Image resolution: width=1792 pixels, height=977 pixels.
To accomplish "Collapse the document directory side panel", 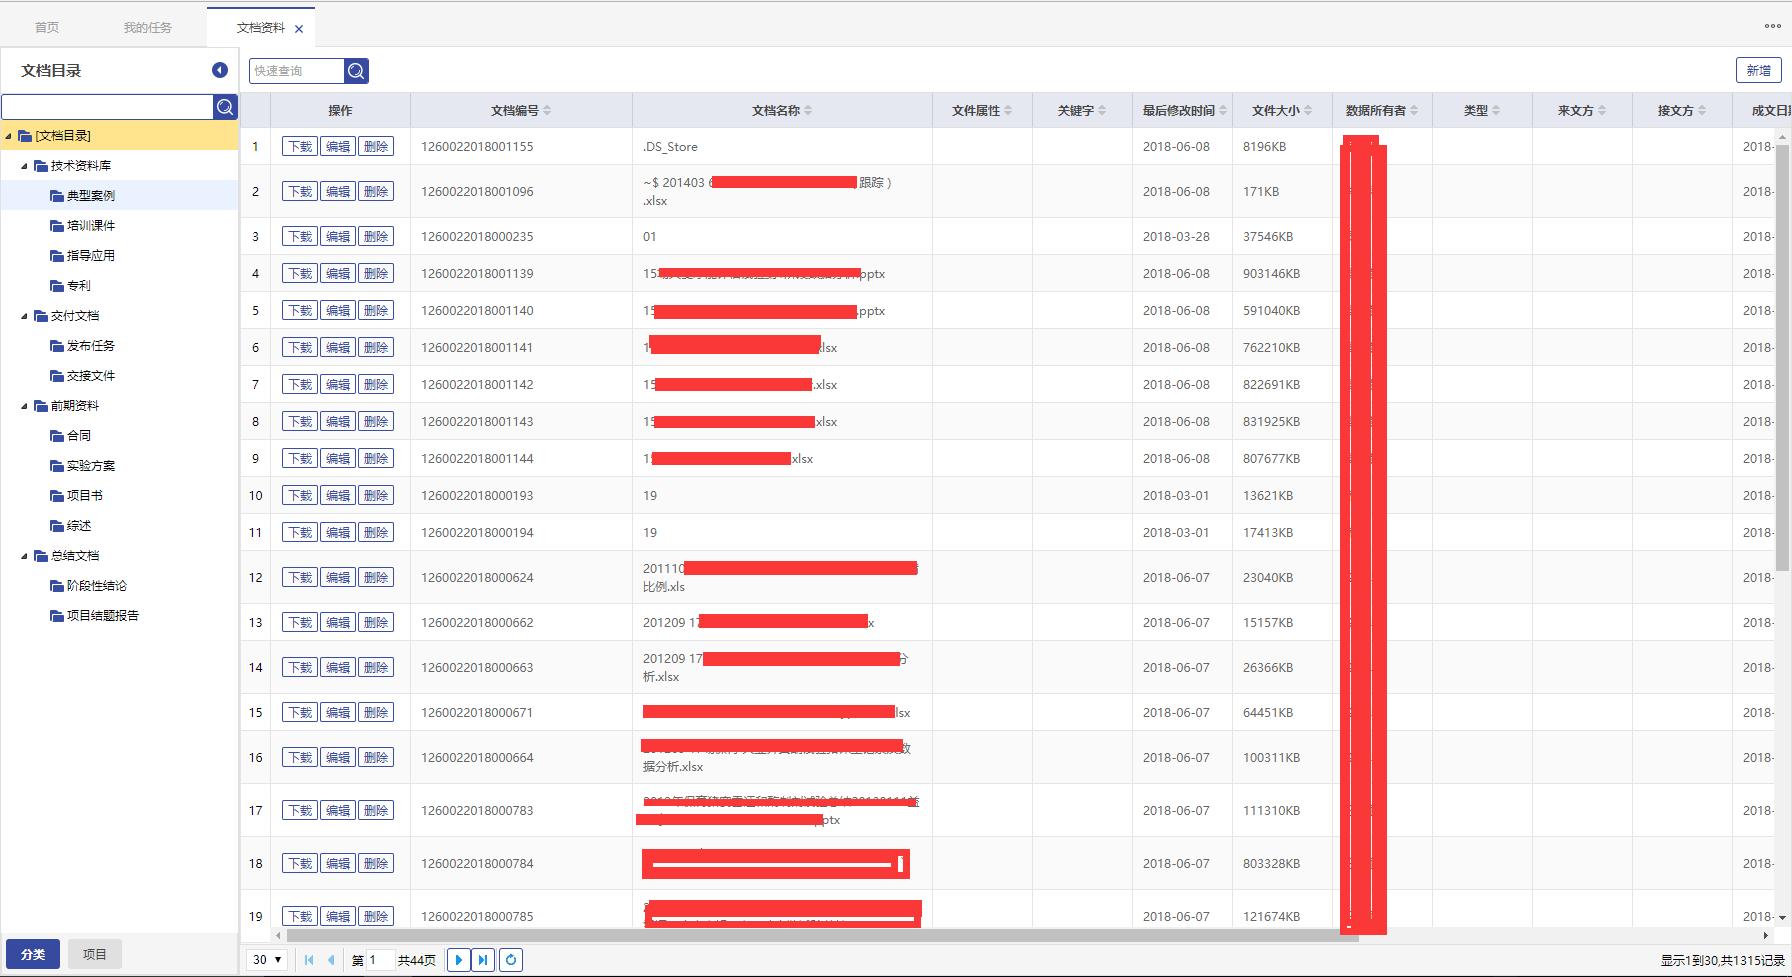I will click(x=219, y=70).
